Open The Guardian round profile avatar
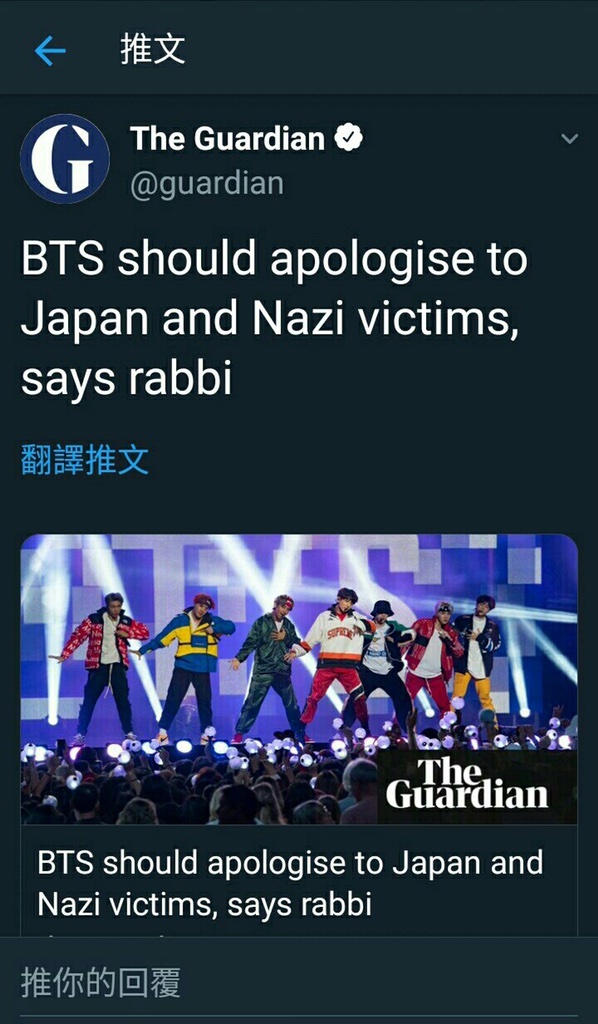Screen dimensions: 598x1024 (65, 159)
